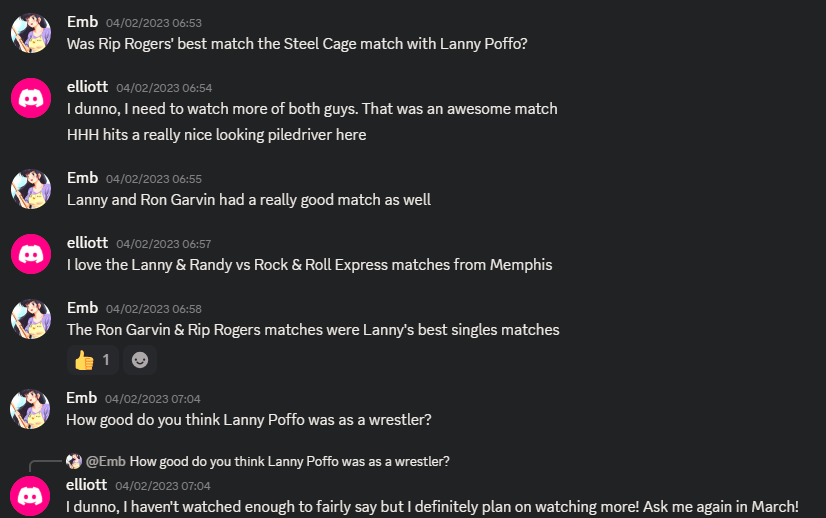This screenshot has width=826, height=518.
Task: Click the add reaction smiley icon
Action: [x=140, y=359]
